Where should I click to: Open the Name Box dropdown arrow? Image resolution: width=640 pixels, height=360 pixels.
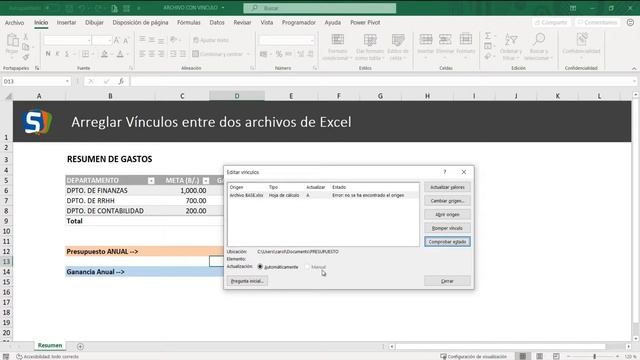(x=67, y=82)
